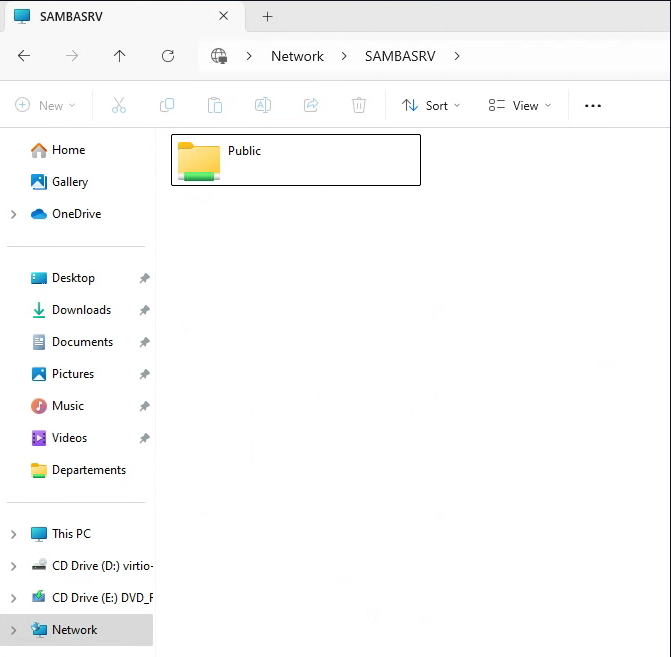The height and width of the screenshot is (657, 671).
Task: Open the View options dropdown
Action: (519, 105)
